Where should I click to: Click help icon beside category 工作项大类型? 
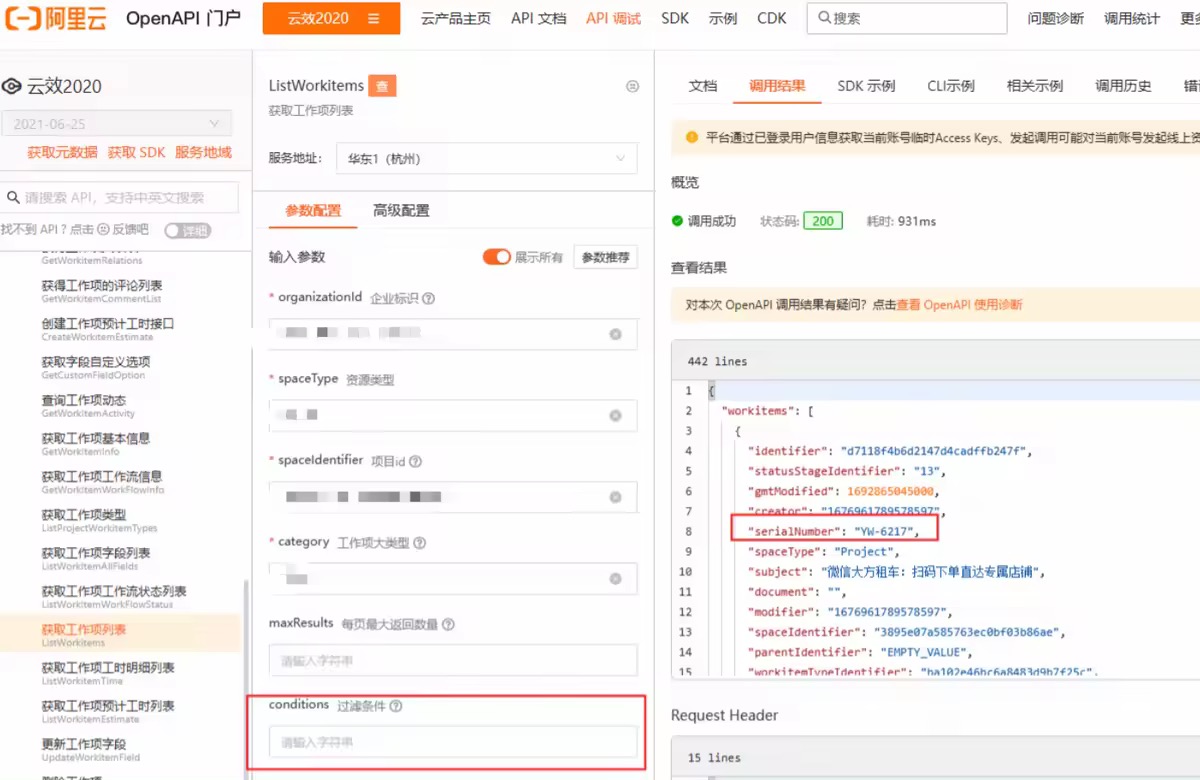pyautogui.click(x=420, y=543)
